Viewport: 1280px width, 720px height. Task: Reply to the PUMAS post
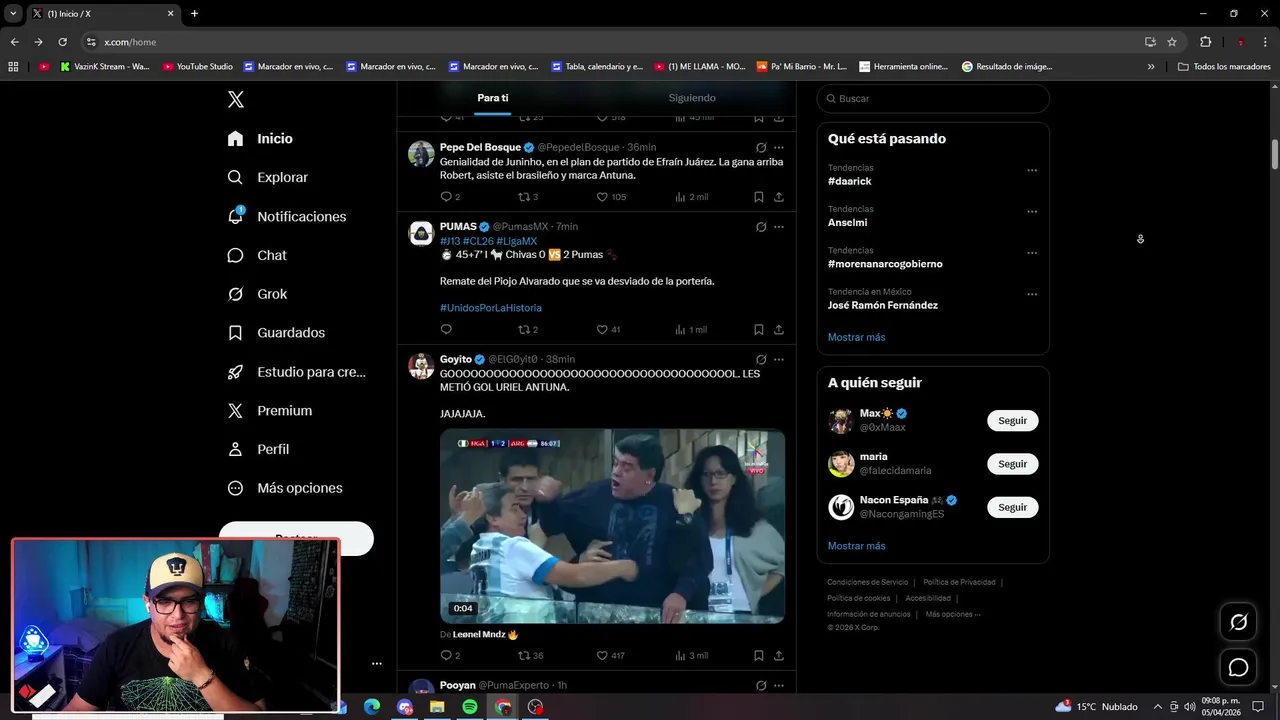click(x=446, y=329)
